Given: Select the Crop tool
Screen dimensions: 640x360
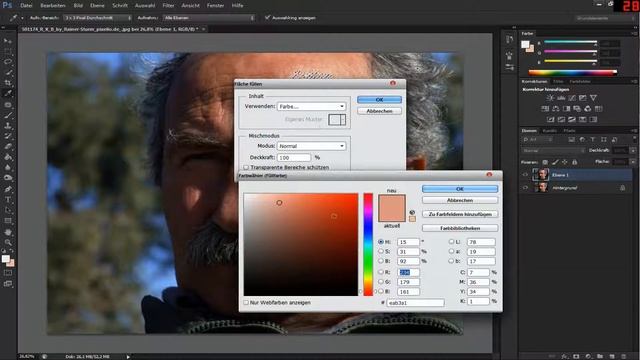Looking at the screenshot, I should pos(8,83).
